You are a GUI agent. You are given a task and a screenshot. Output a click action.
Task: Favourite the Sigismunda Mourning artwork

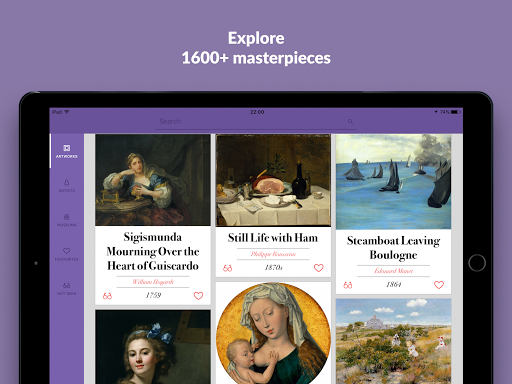tap(198, 296)
